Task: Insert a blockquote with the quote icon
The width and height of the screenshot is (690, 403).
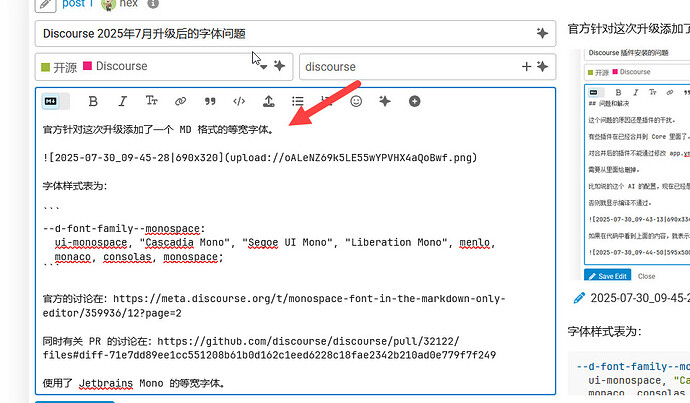Action: (210, 102)
